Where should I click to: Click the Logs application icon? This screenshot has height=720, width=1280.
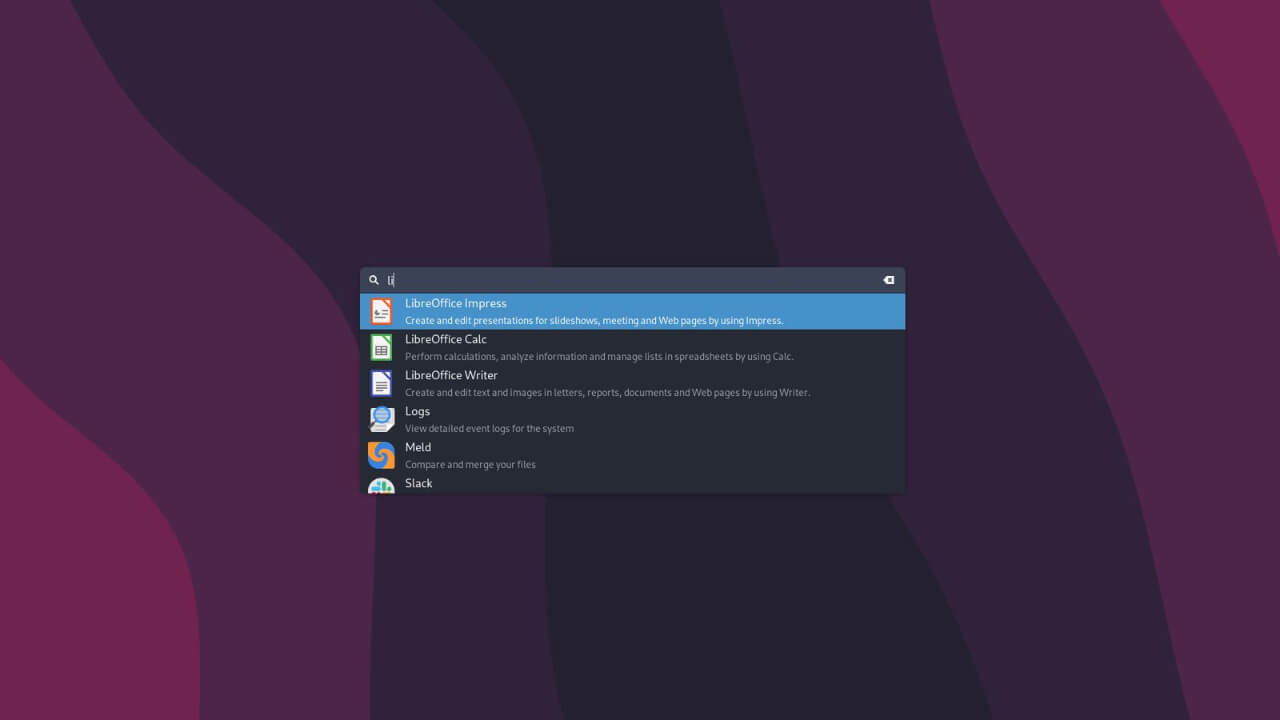pos(381,419)
